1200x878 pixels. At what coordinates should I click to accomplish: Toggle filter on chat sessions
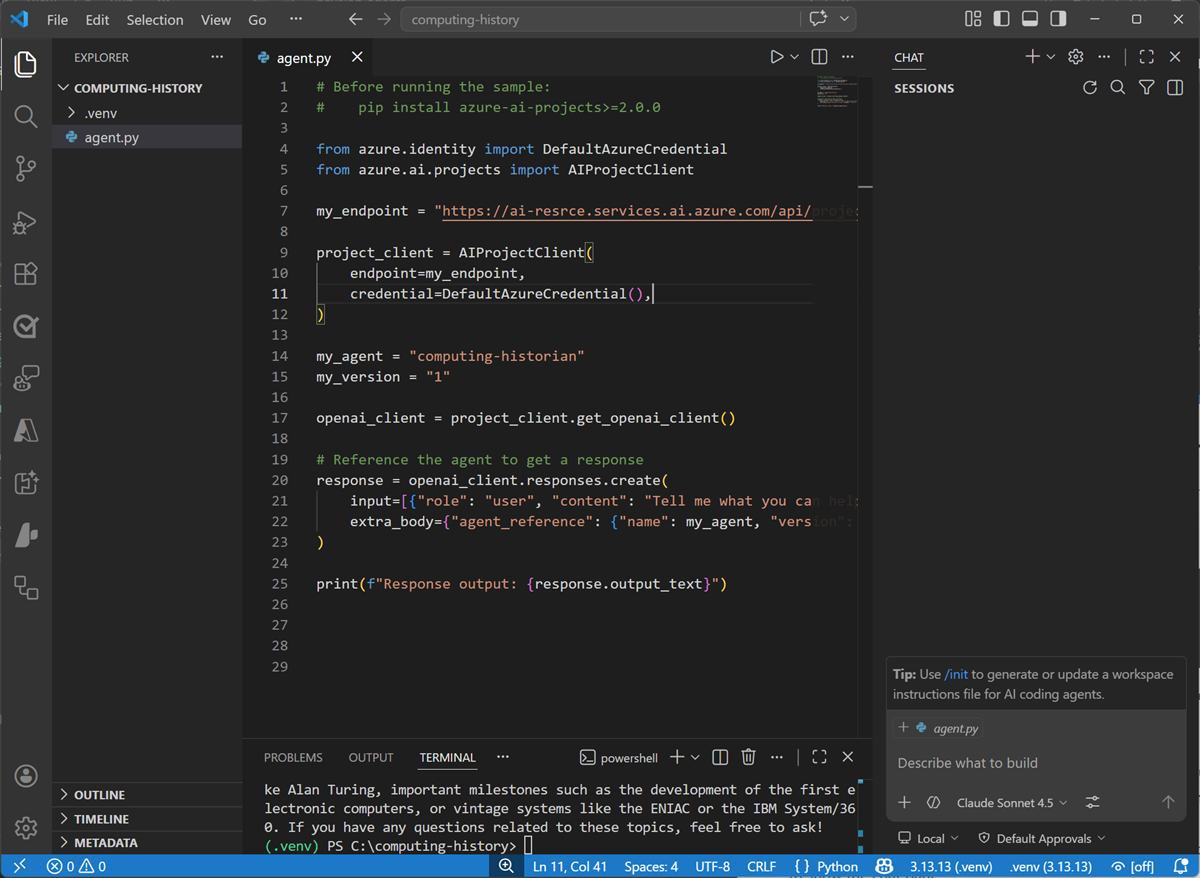tap(1146, 88)
